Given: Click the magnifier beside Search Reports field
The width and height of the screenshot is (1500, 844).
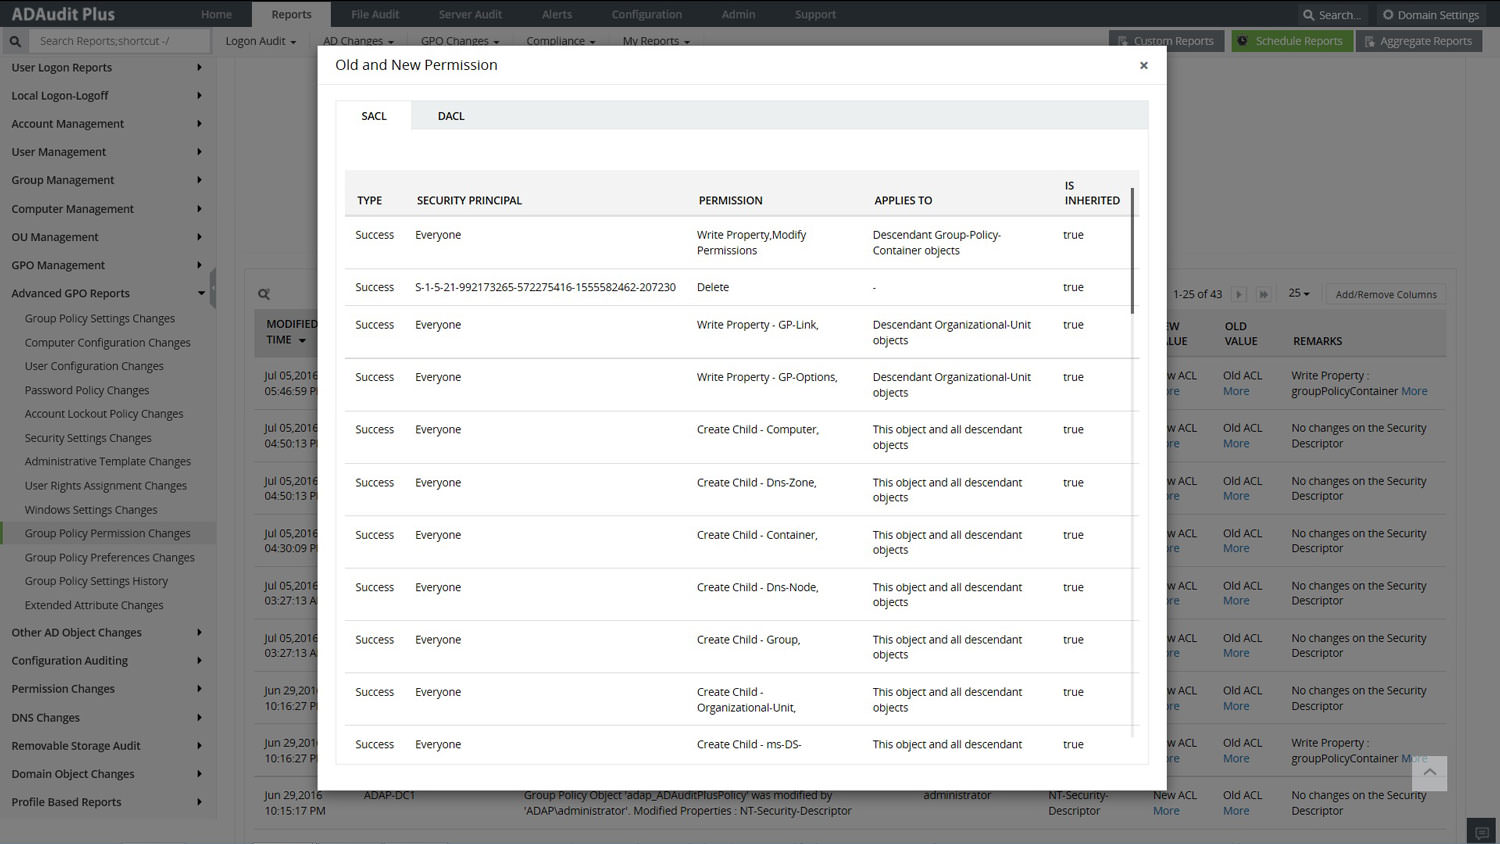Looking at the screenshot, I should [x=15, y=41].
